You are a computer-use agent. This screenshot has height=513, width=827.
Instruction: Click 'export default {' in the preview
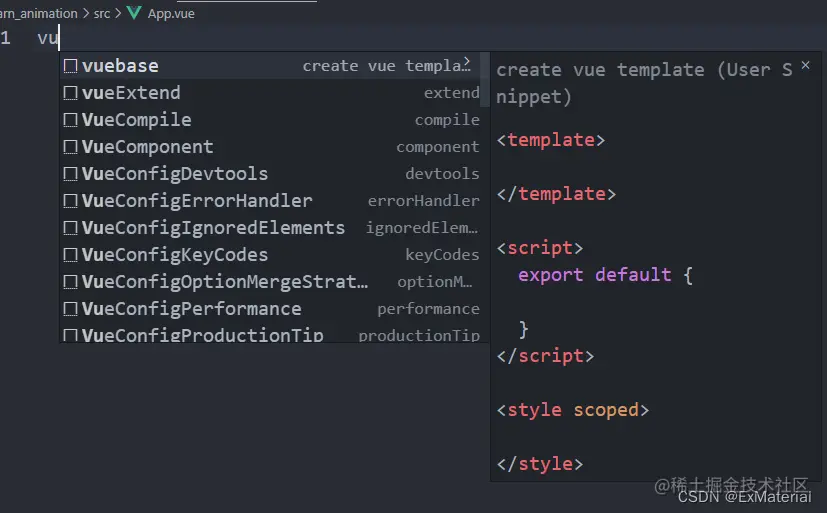605,275
